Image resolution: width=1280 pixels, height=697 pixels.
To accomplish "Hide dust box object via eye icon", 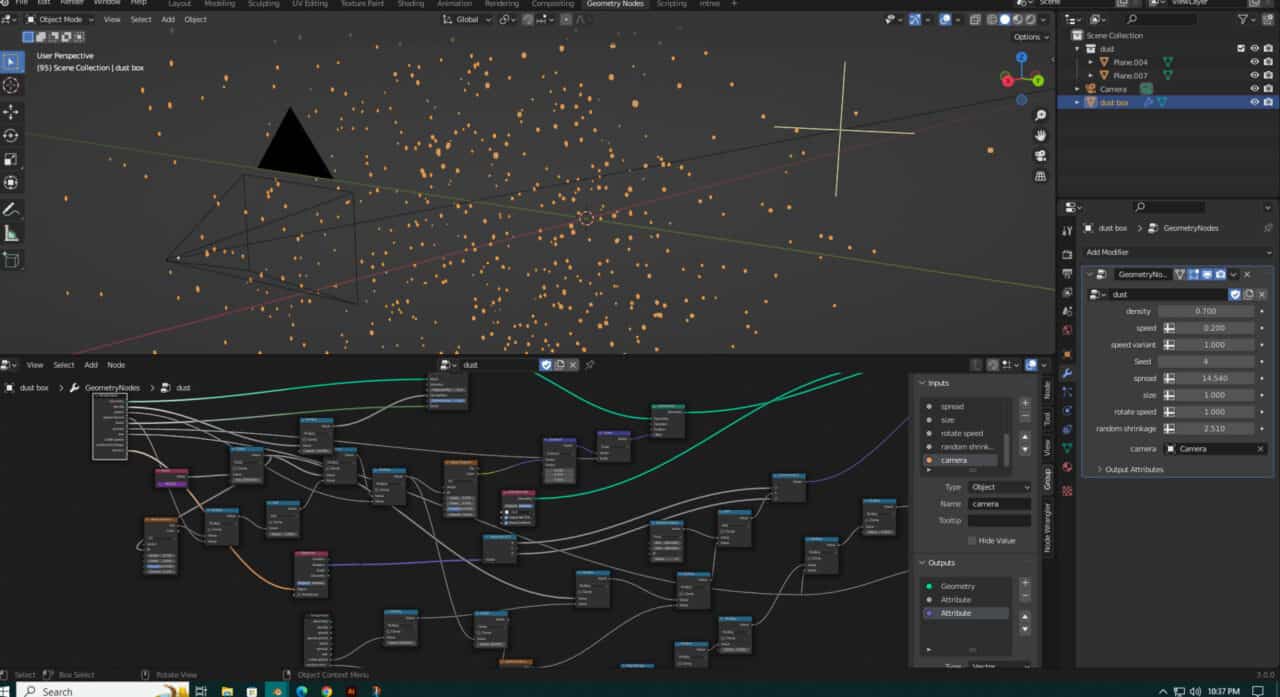I will point(1254,102).
